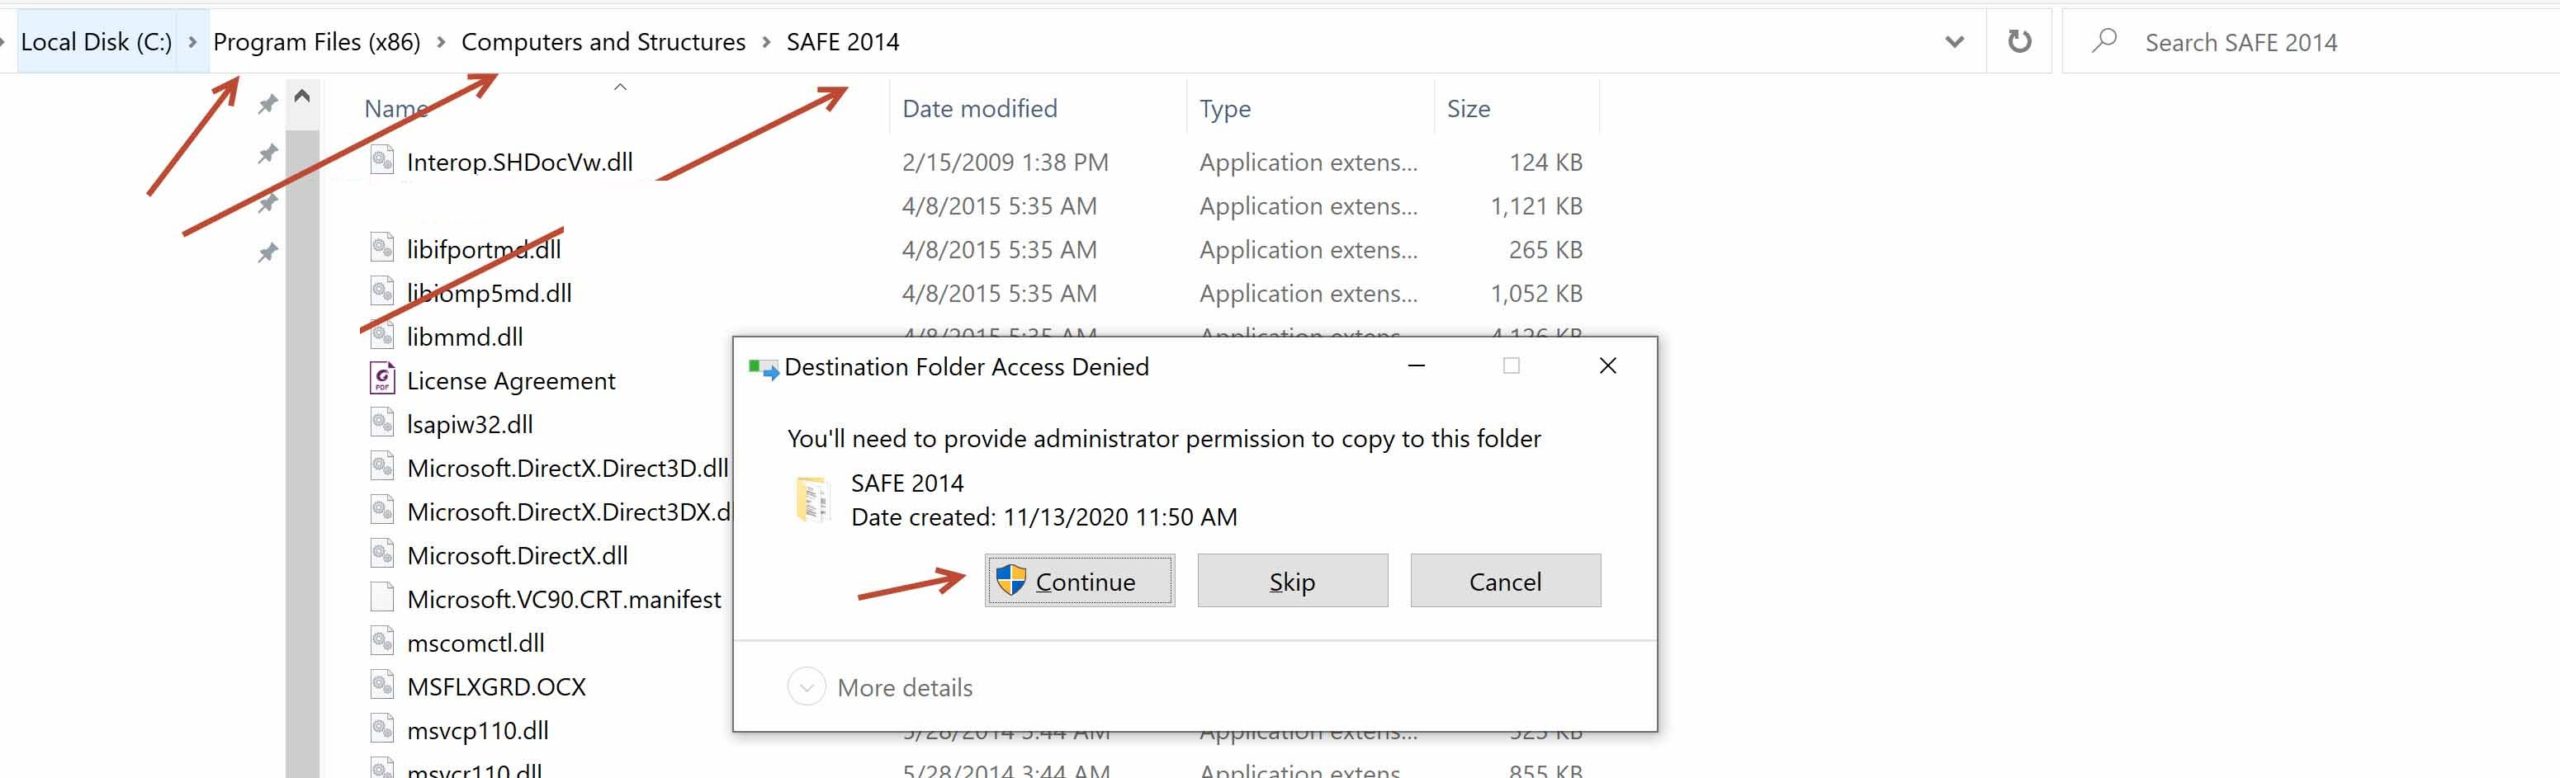Expand chevron after Program Files (x86) breadcrumb
This screenshot has height=778, width=2560.
440,42
